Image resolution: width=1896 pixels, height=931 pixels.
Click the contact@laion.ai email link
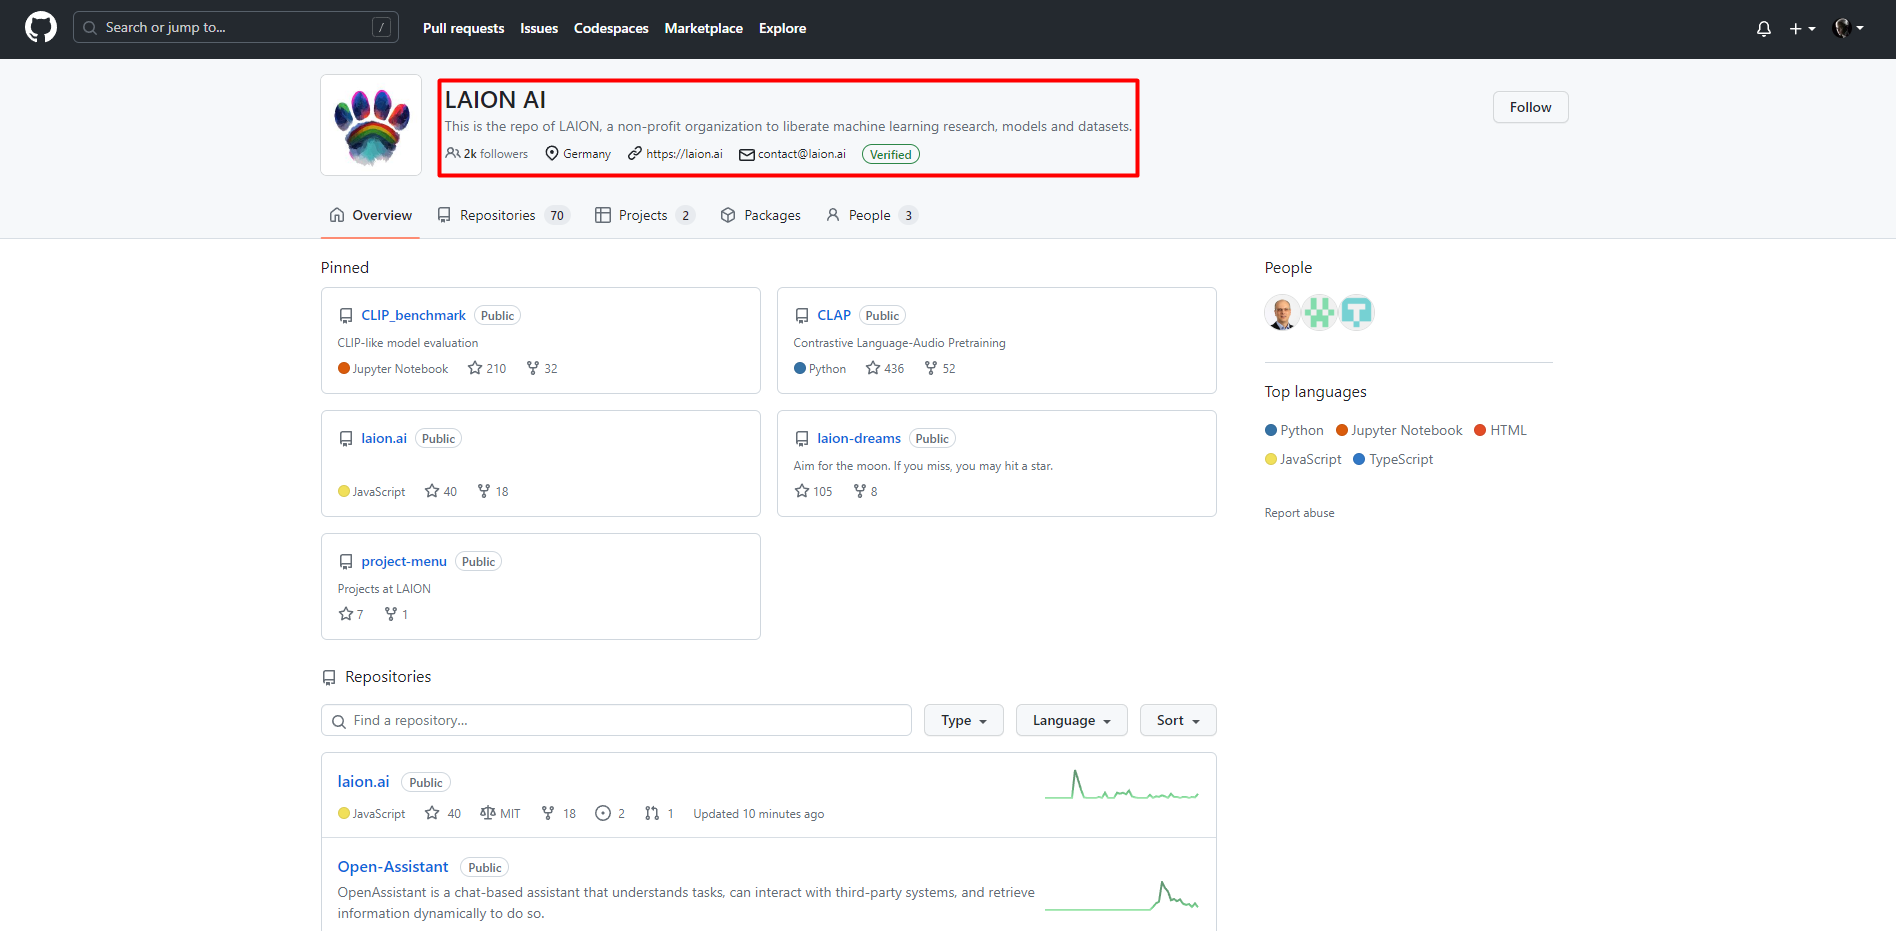801,154
